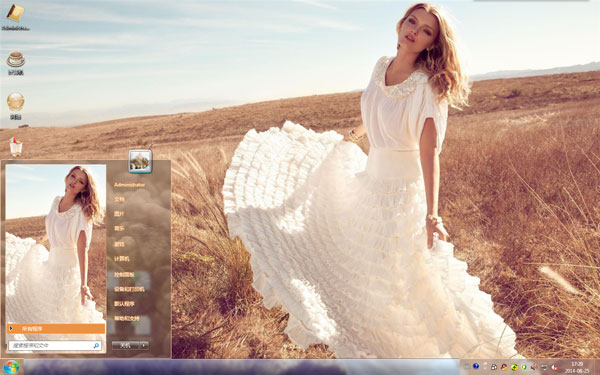Open Games (游戏) in Start menu

coord(119,244)
